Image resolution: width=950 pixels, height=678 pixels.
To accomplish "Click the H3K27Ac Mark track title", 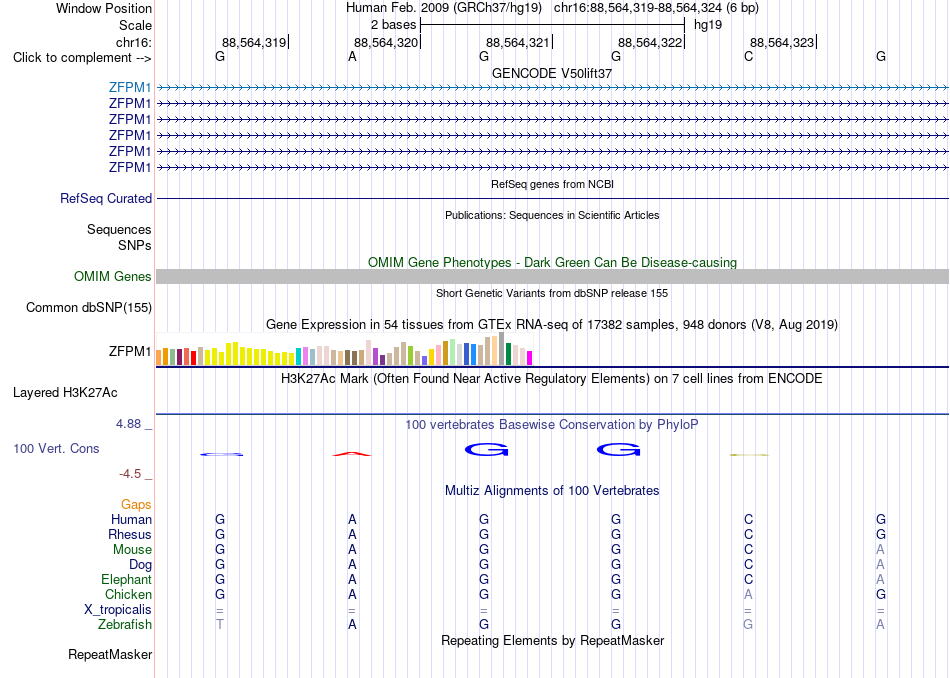I will tap(552, 379).
